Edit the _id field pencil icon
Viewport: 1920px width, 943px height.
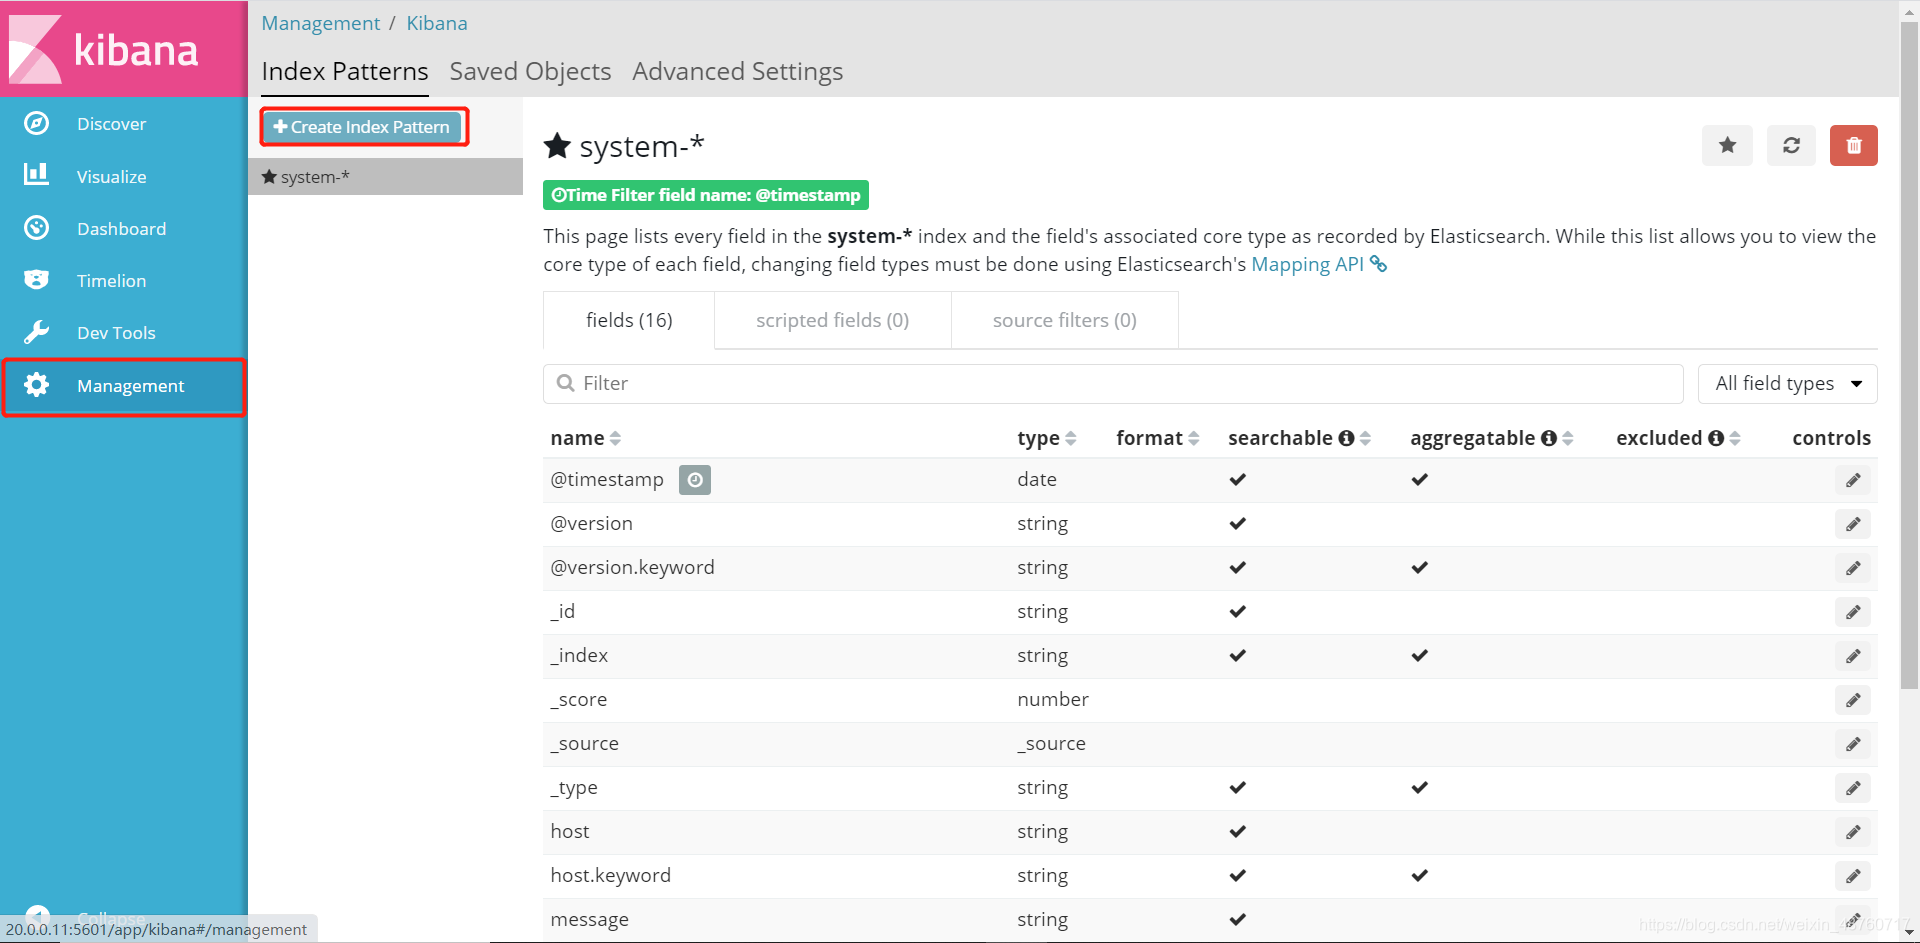(x=1853, y=612)
